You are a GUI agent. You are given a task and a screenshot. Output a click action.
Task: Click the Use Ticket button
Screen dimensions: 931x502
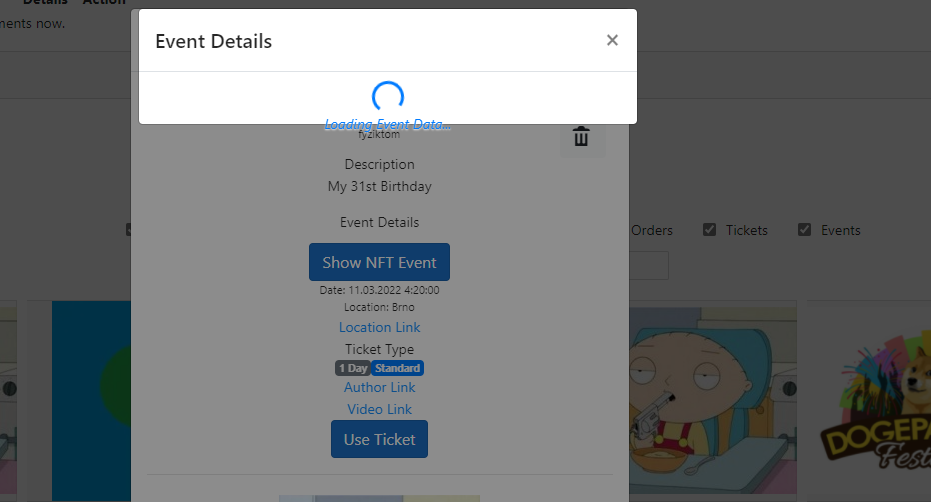(x=379, y=439)
